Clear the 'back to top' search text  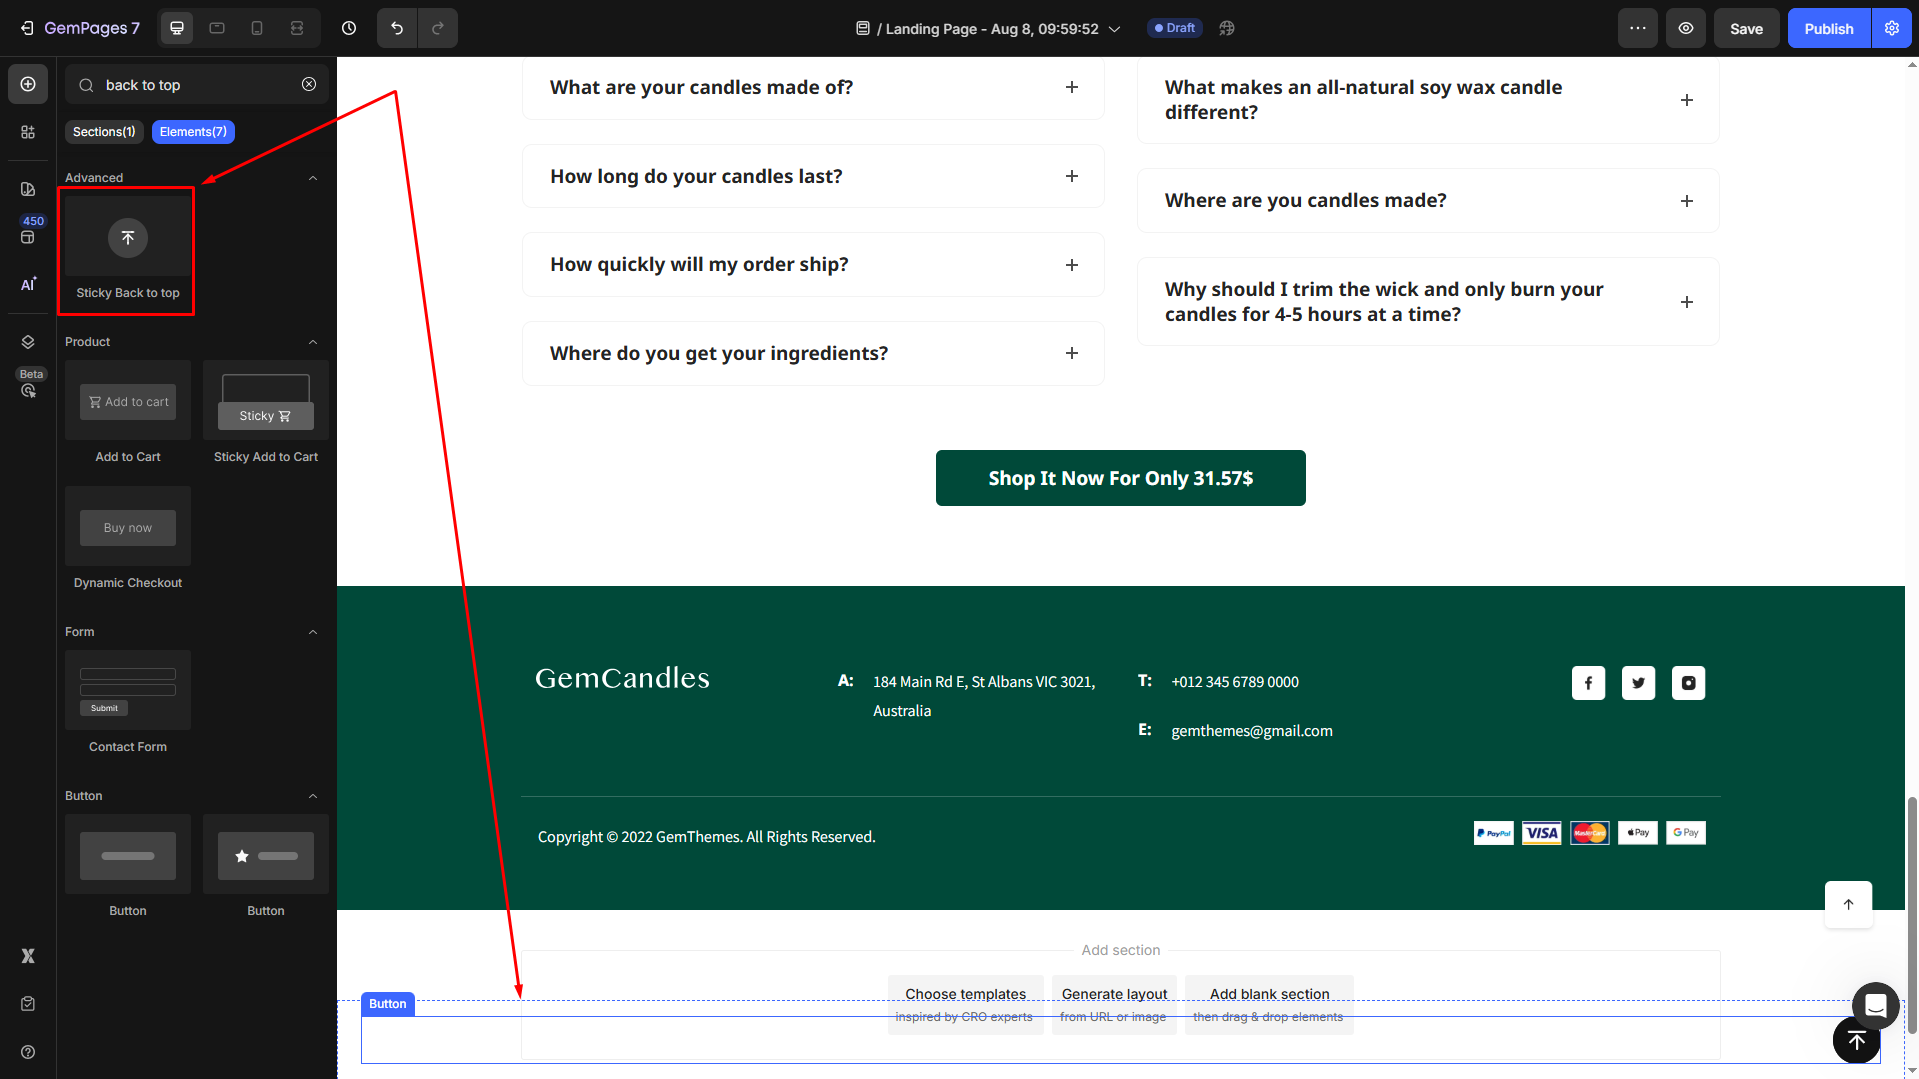point(309,85)
